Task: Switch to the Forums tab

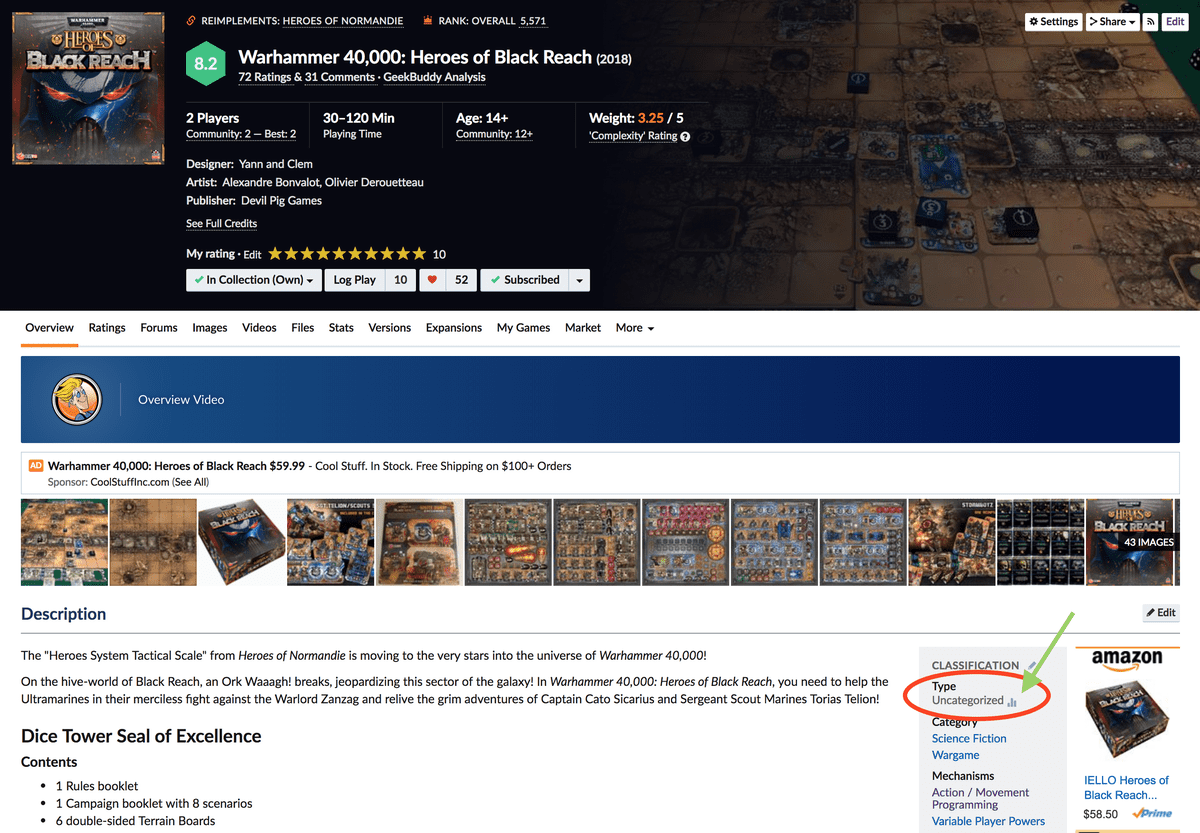Action: pyautogui.click(x=159, y=328)
